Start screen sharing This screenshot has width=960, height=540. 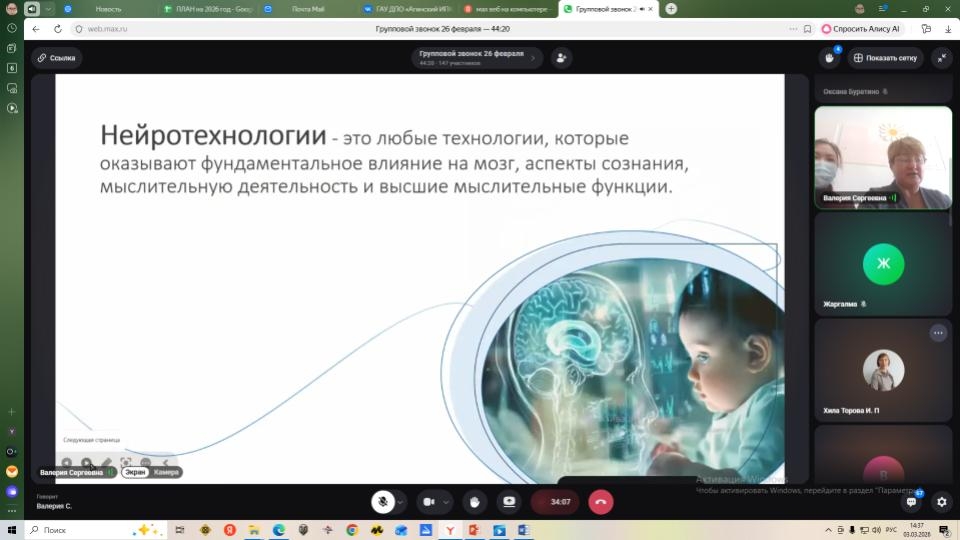coord(509,501)
